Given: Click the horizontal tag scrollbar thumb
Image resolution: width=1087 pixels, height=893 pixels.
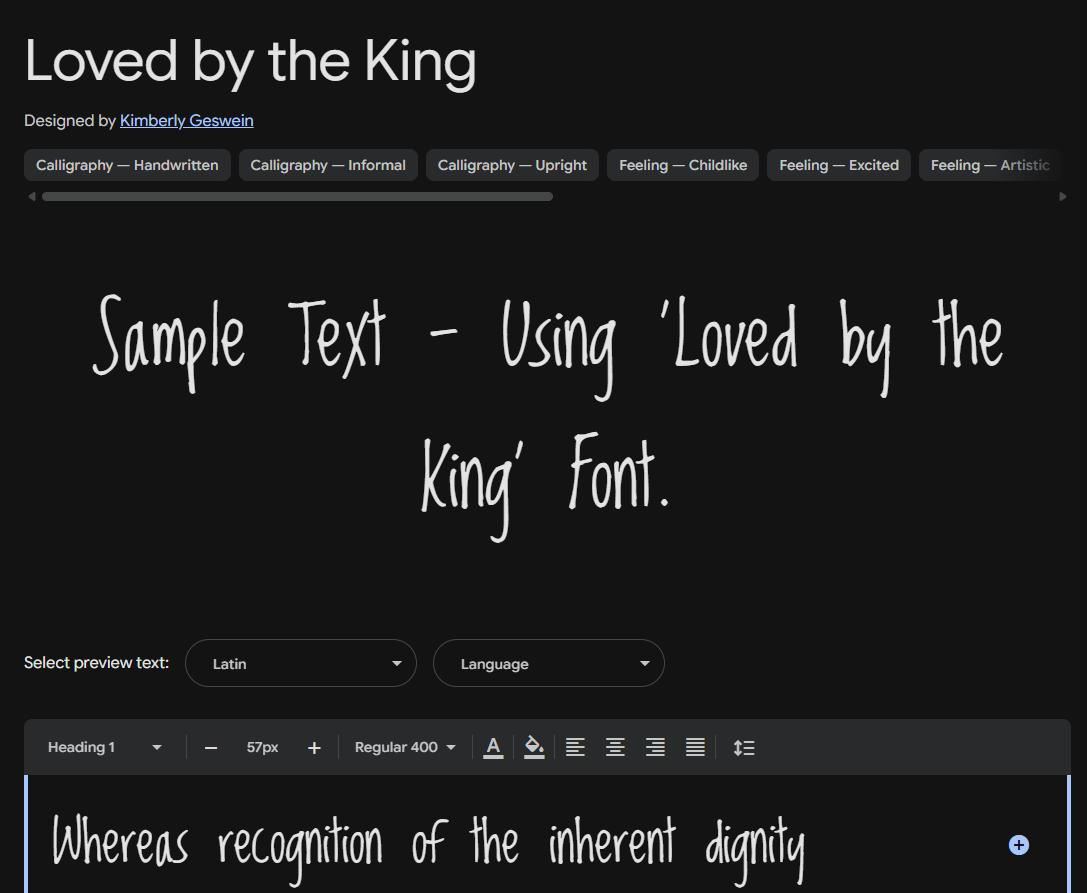Looking at the screenshot, I should 297,197.
